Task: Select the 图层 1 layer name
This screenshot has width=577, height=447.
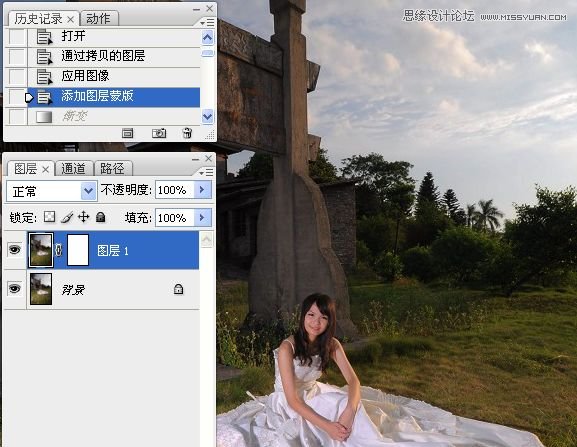Action: pos(113,251)
